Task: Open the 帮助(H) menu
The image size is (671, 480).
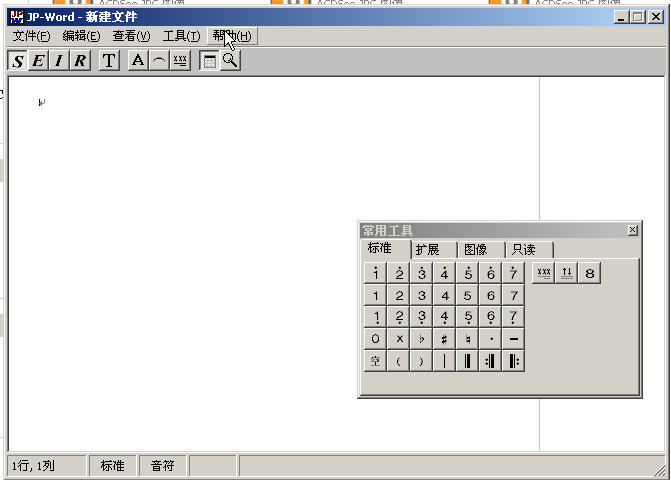Action: (232, 36)
